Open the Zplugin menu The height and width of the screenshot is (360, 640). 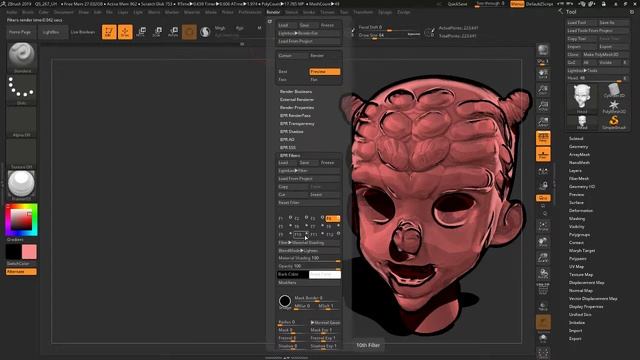(x=385, y=12)
